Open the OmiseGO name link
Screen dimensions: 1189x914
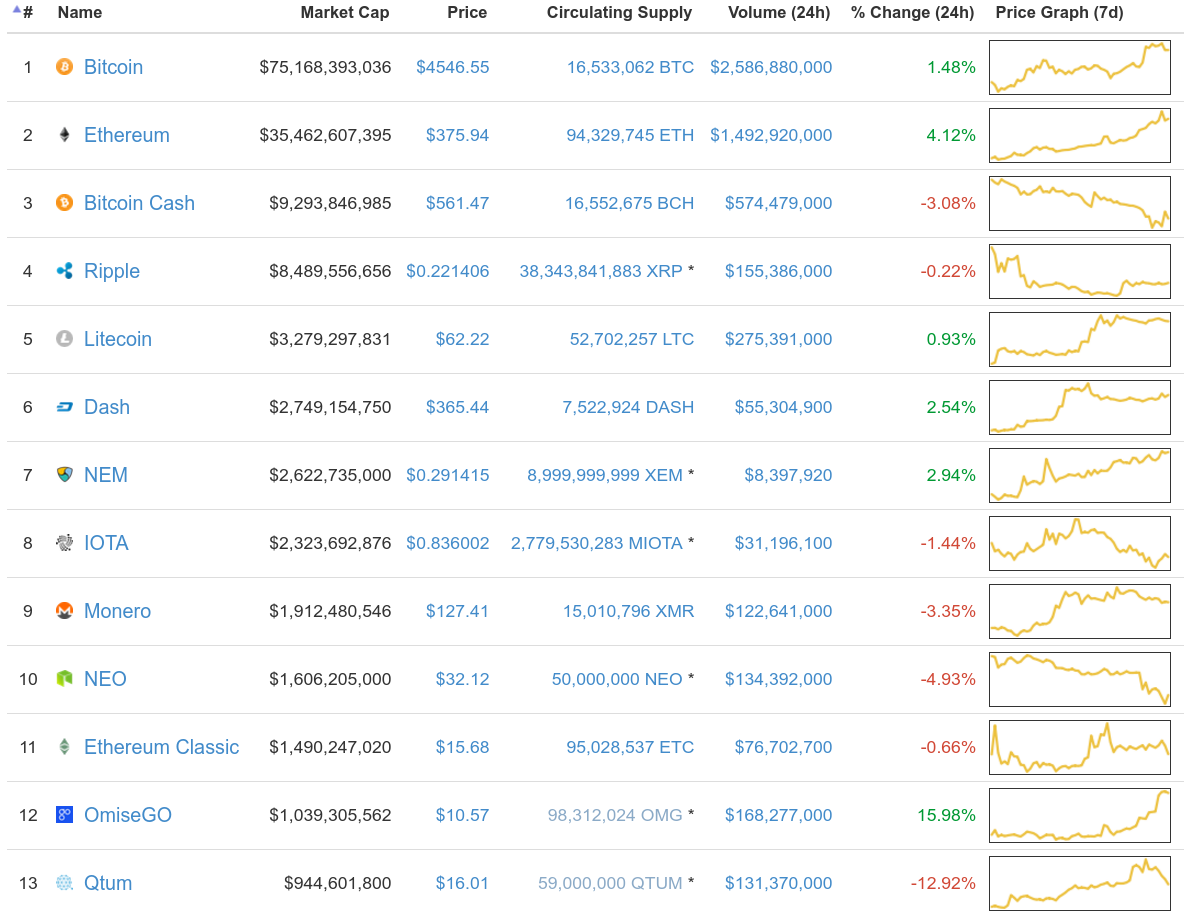127,815
